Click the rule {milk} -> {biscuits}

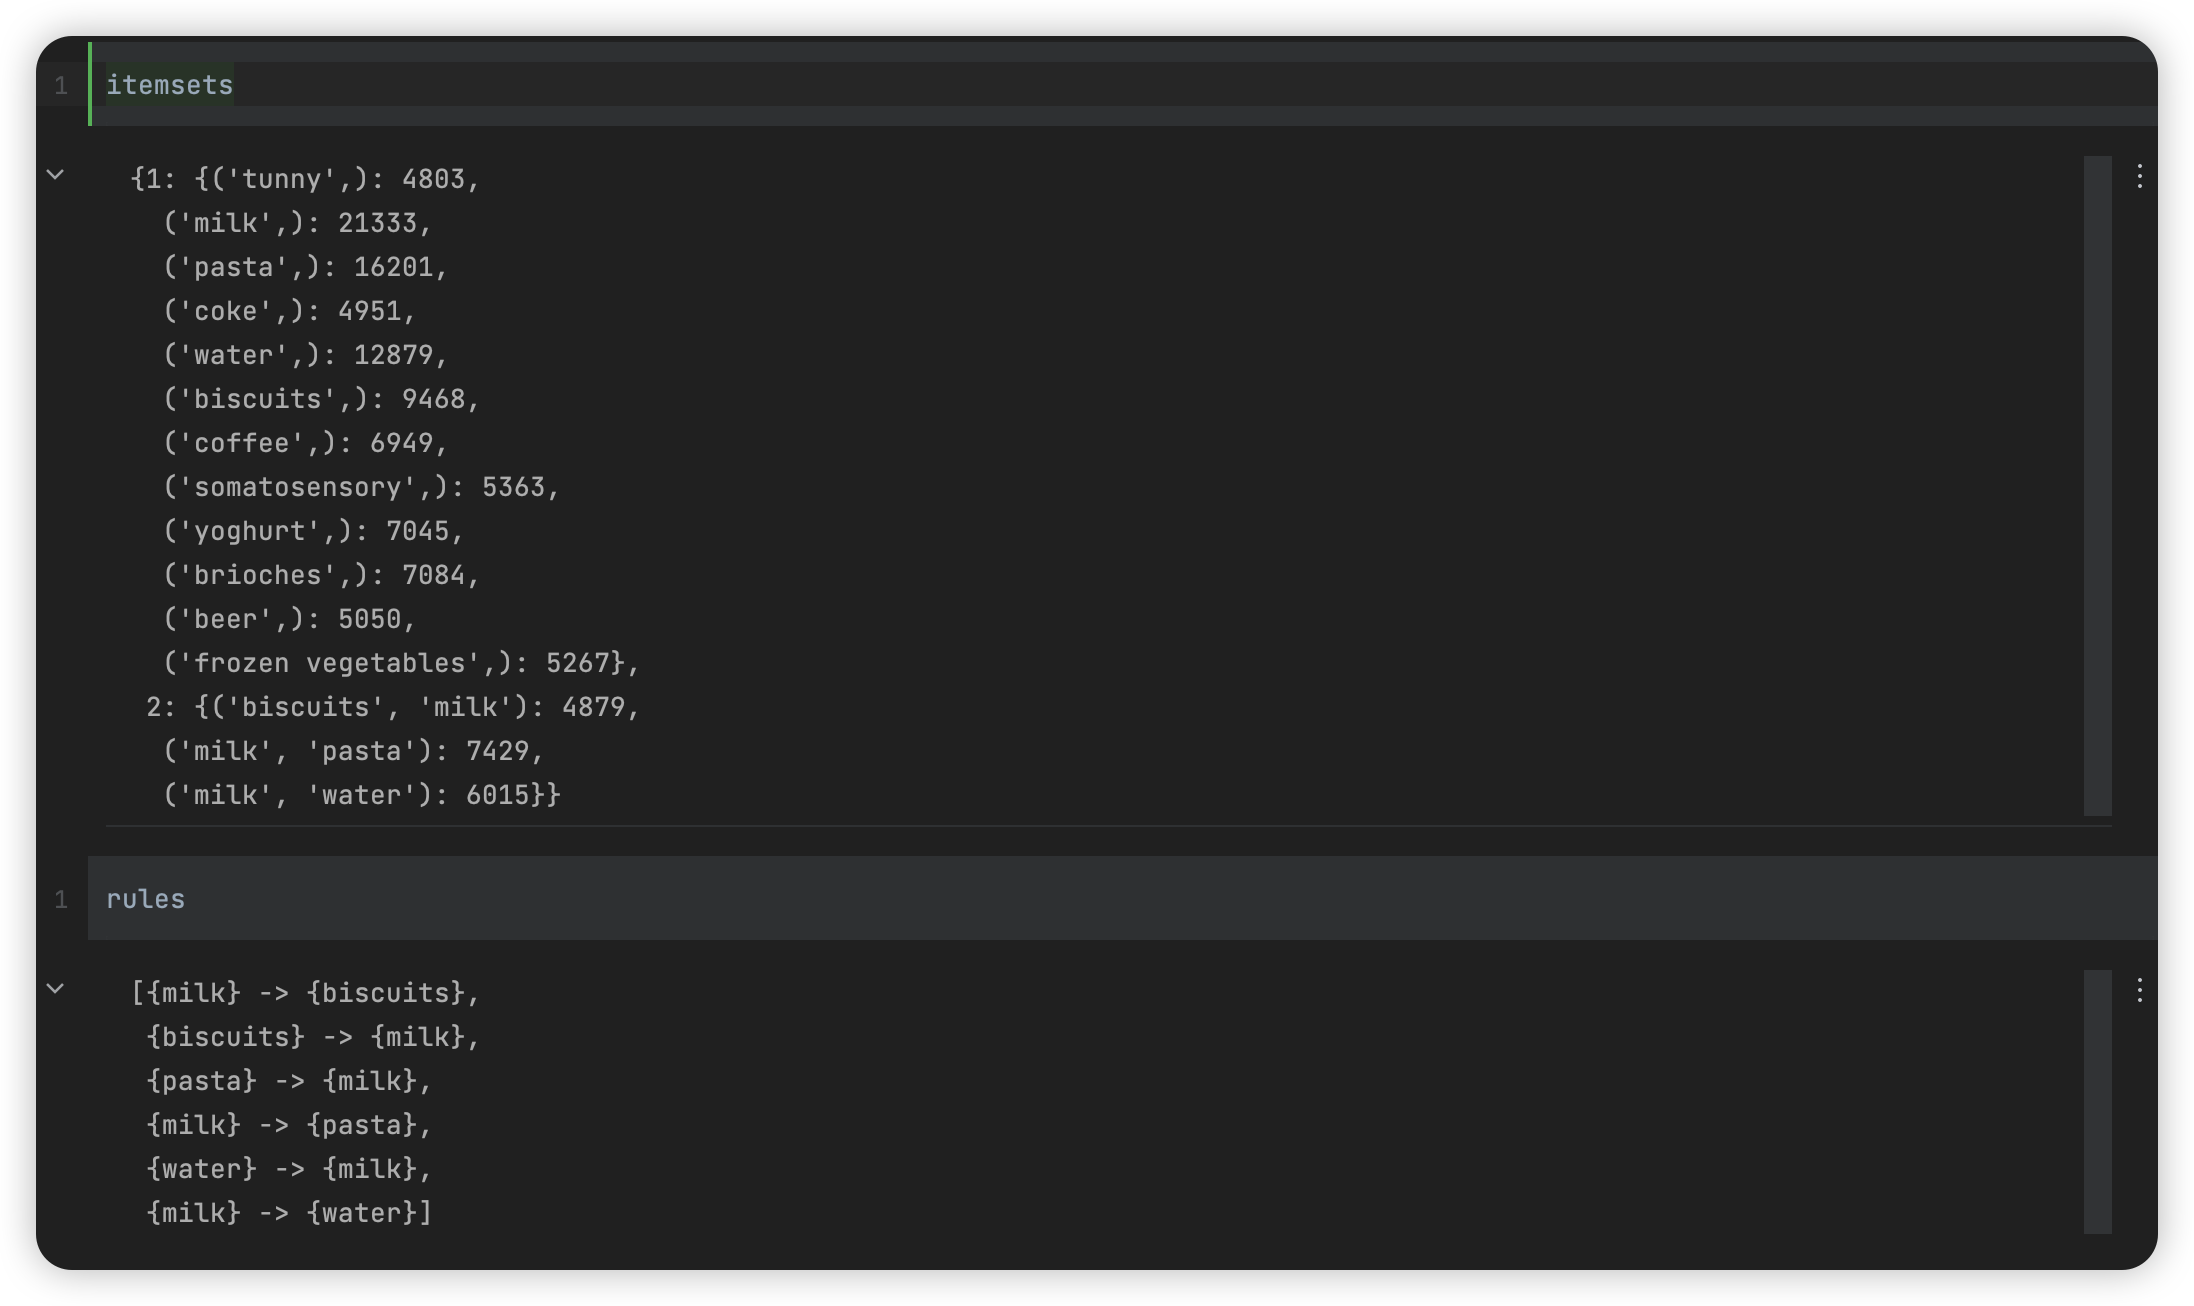(x=305, y=993)
